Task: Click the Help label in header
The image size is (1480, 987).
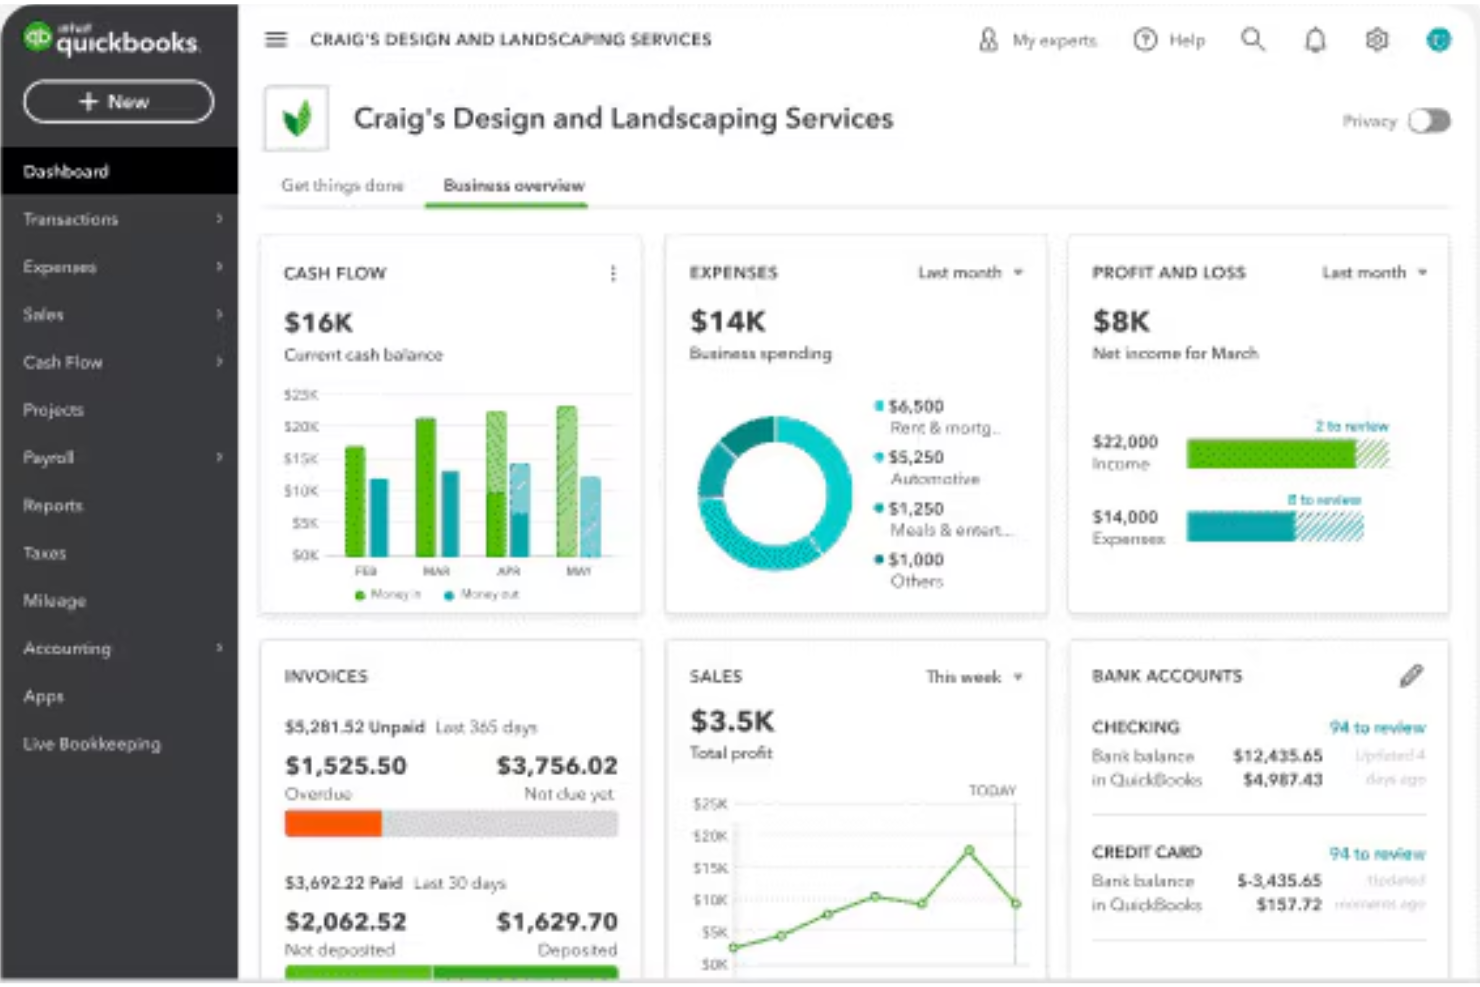Action: pos(1187,41)
